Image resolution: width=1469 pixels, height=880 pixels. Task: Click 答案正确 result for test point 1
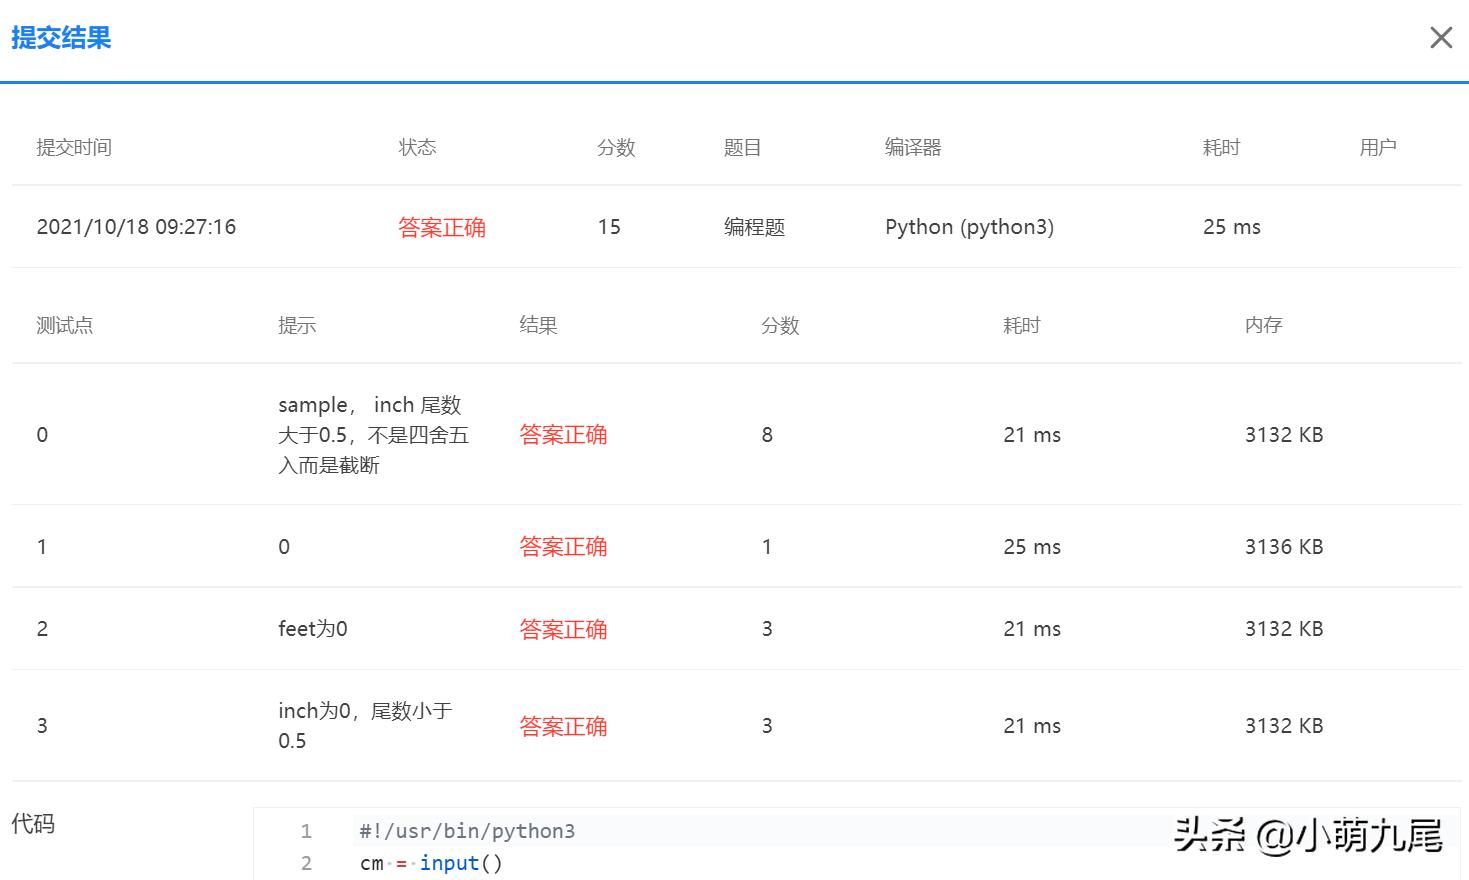tap(563, 546)
